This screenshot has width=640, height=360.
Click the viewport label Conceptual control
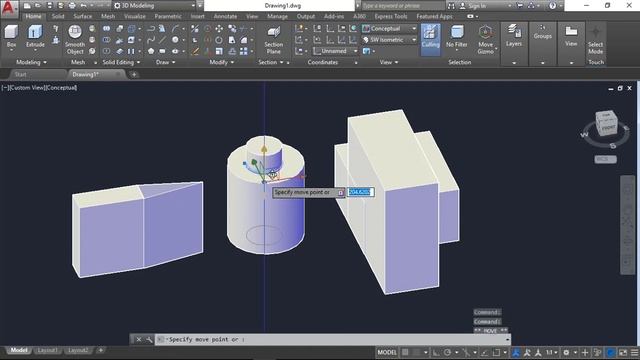(61, 88)
